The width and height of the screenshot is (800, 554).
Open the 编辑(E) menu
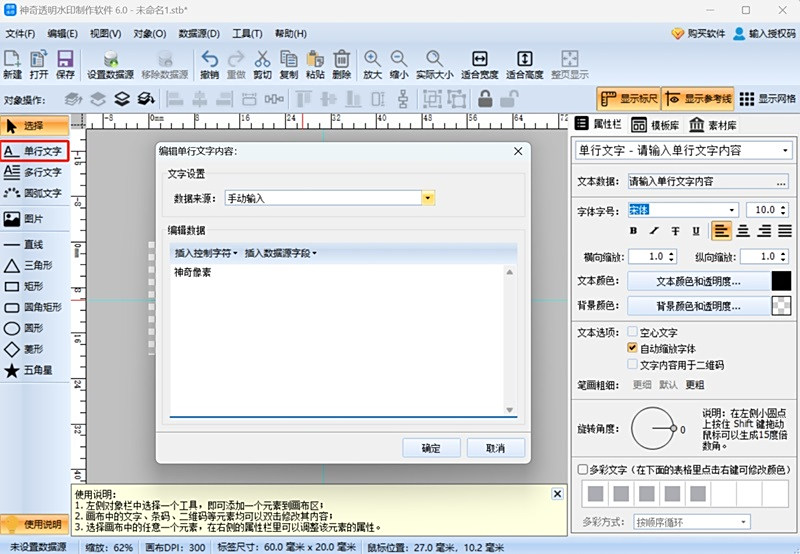pos(63,34)
